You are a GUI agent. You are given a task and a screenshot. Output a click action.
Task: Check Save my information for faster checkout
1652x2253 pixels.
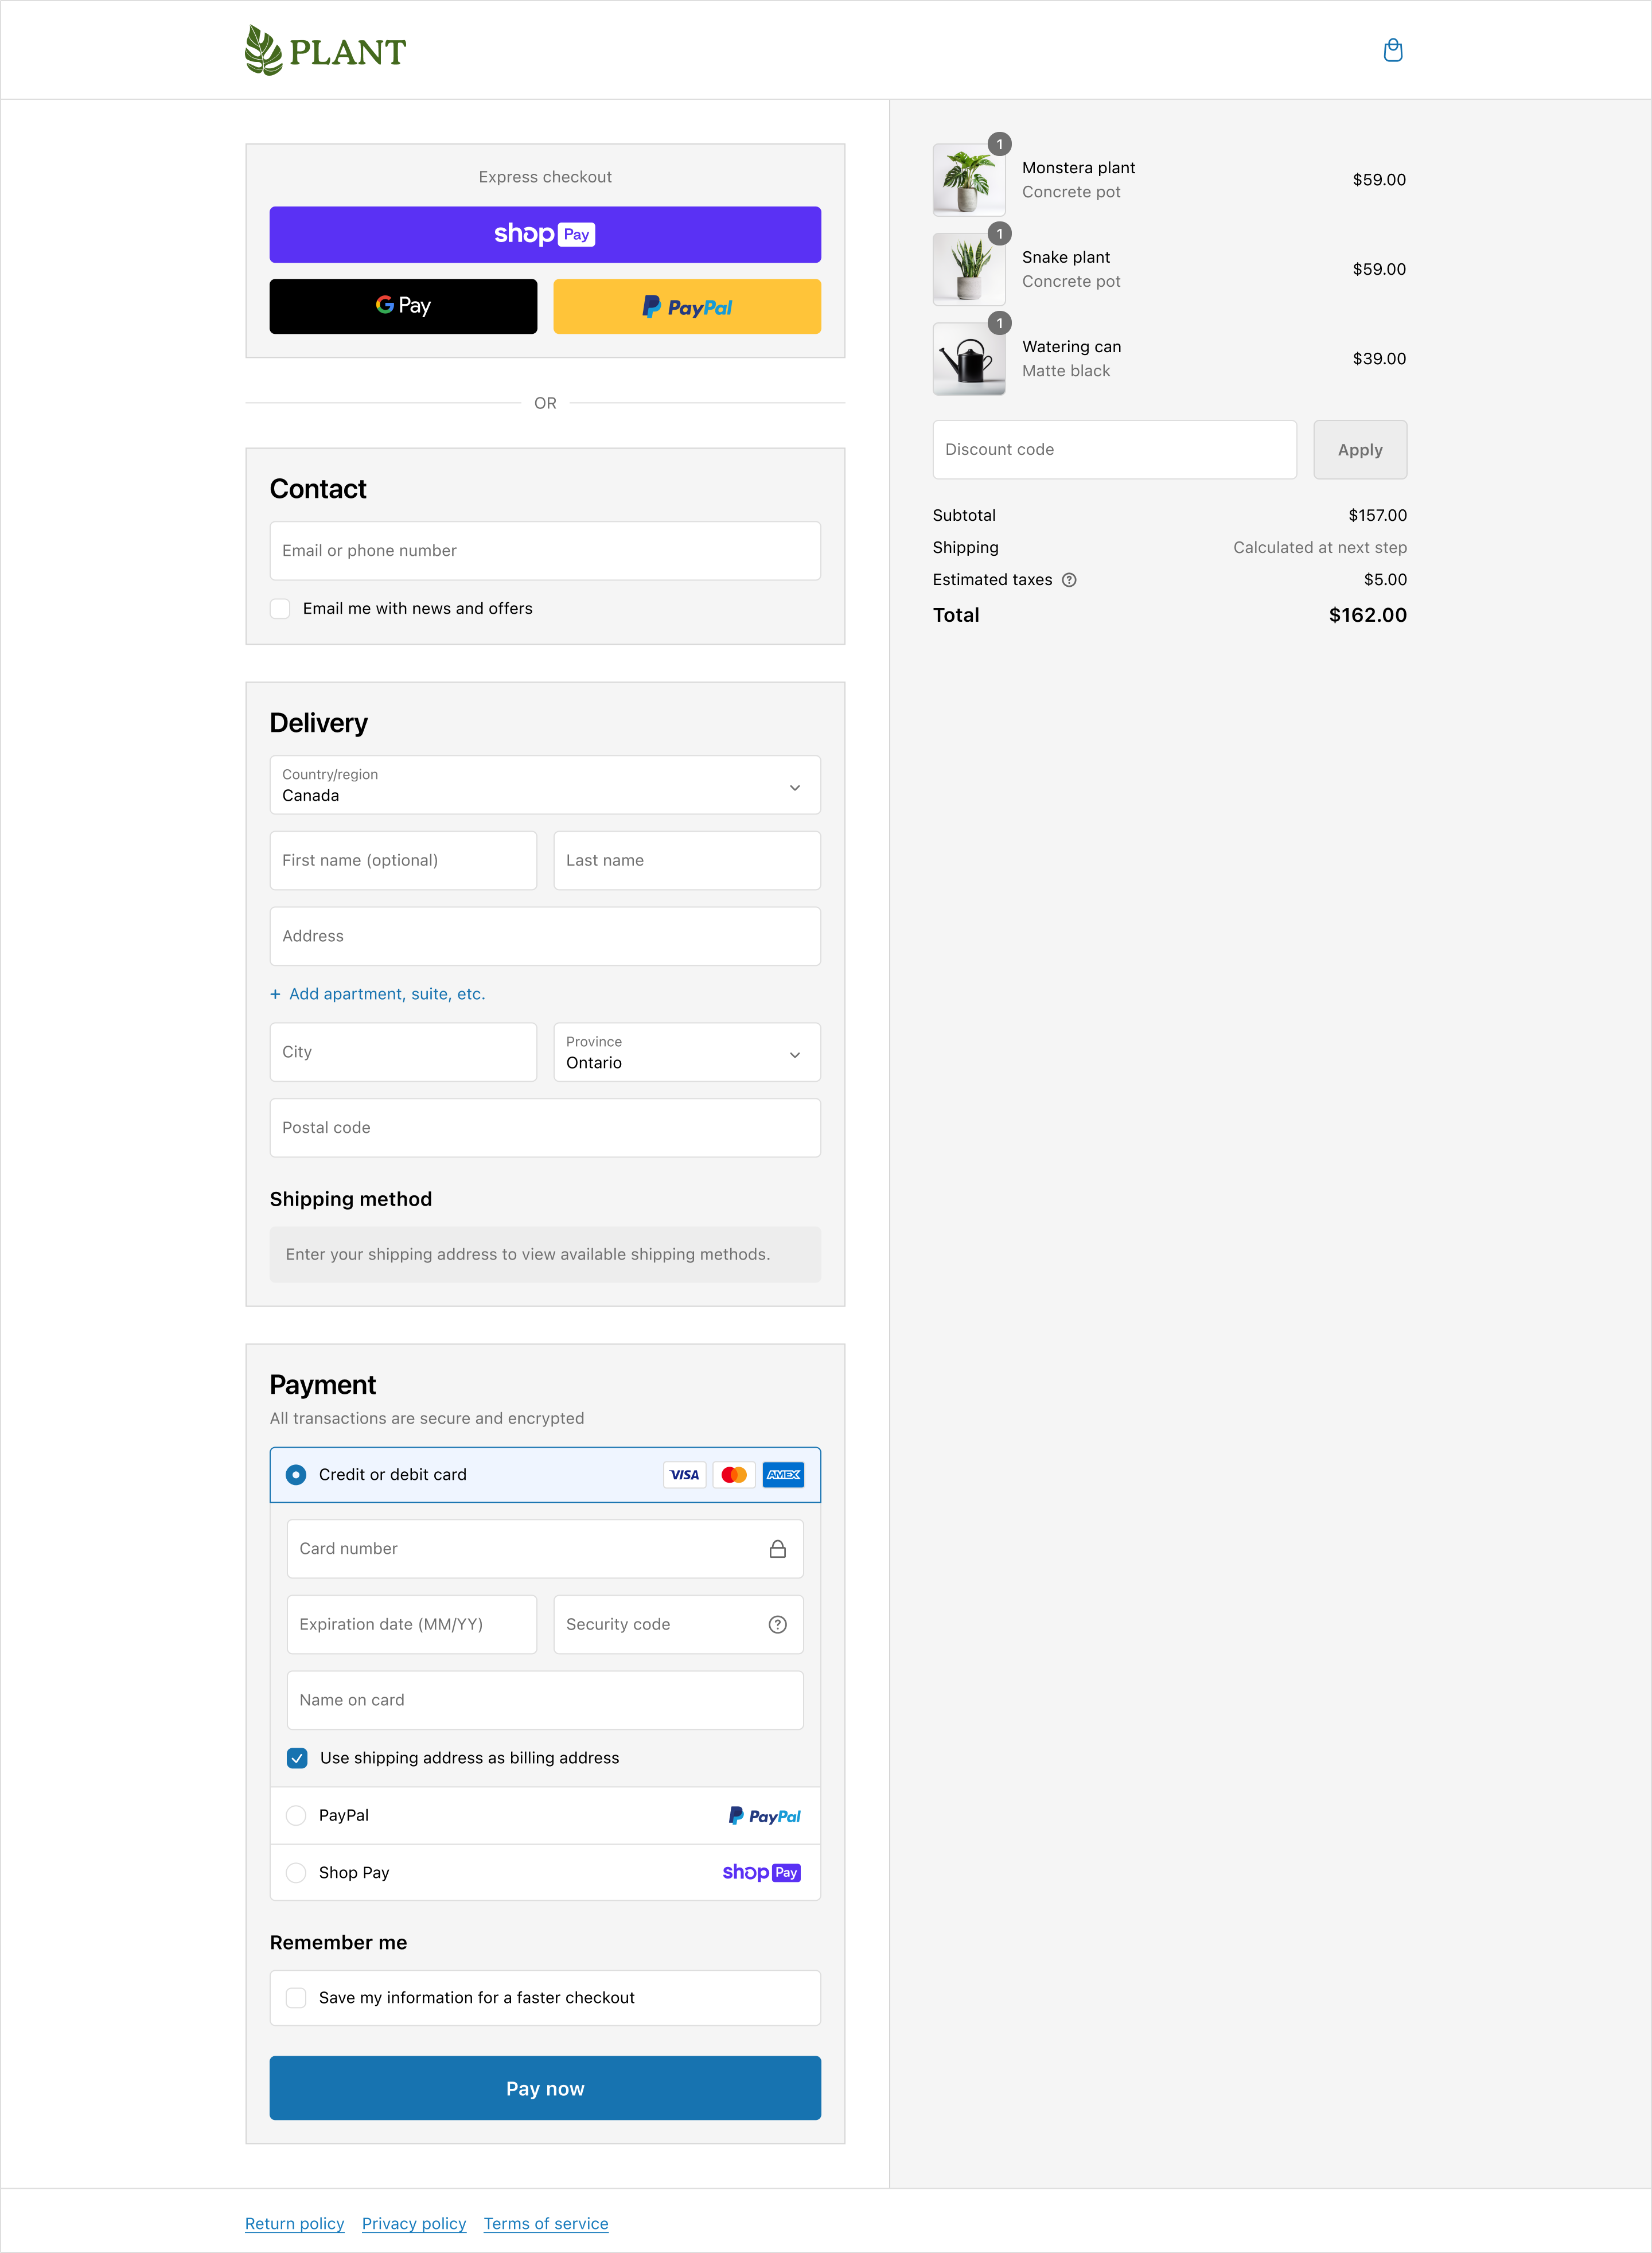pos(296,1998)
